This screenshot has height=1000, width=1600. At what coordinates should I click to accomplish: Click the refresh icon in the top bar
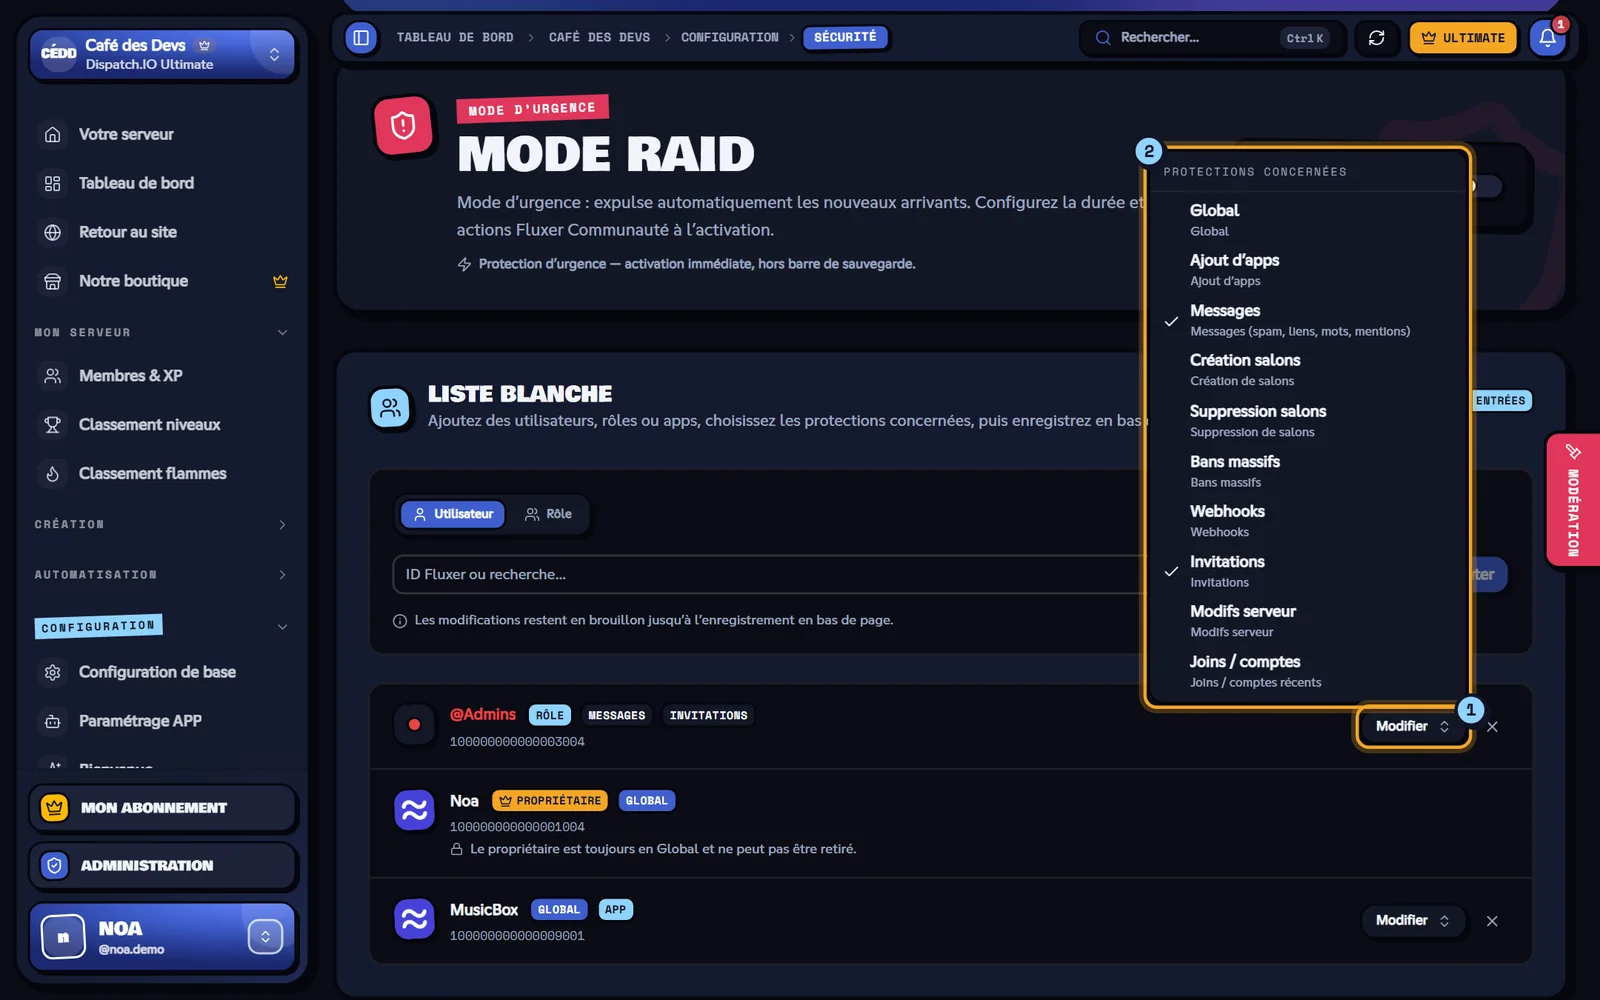tap(1377, 38)
